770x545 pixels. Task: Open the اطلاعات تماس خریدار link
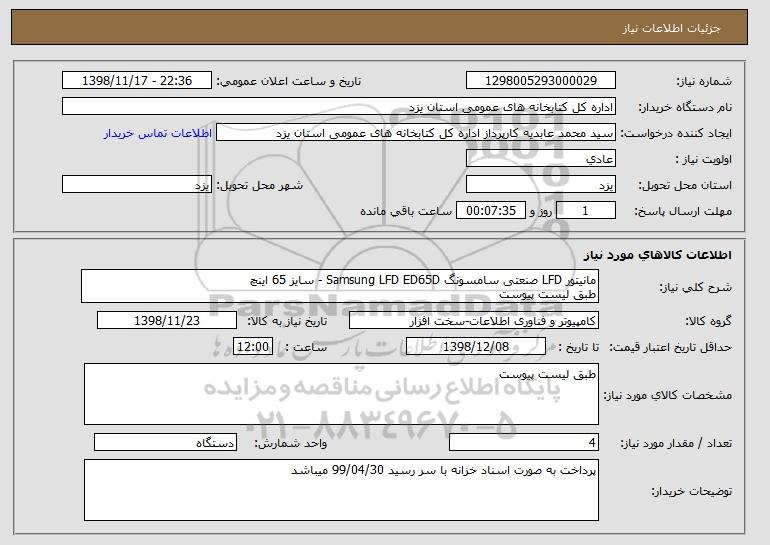click(158, 133)
